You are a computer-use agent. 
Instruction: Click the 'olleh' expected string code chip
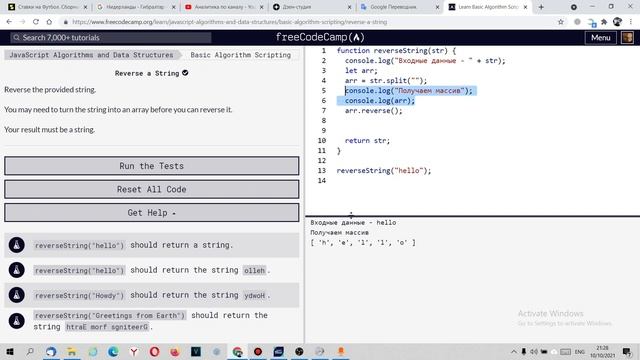coord(254,270)
